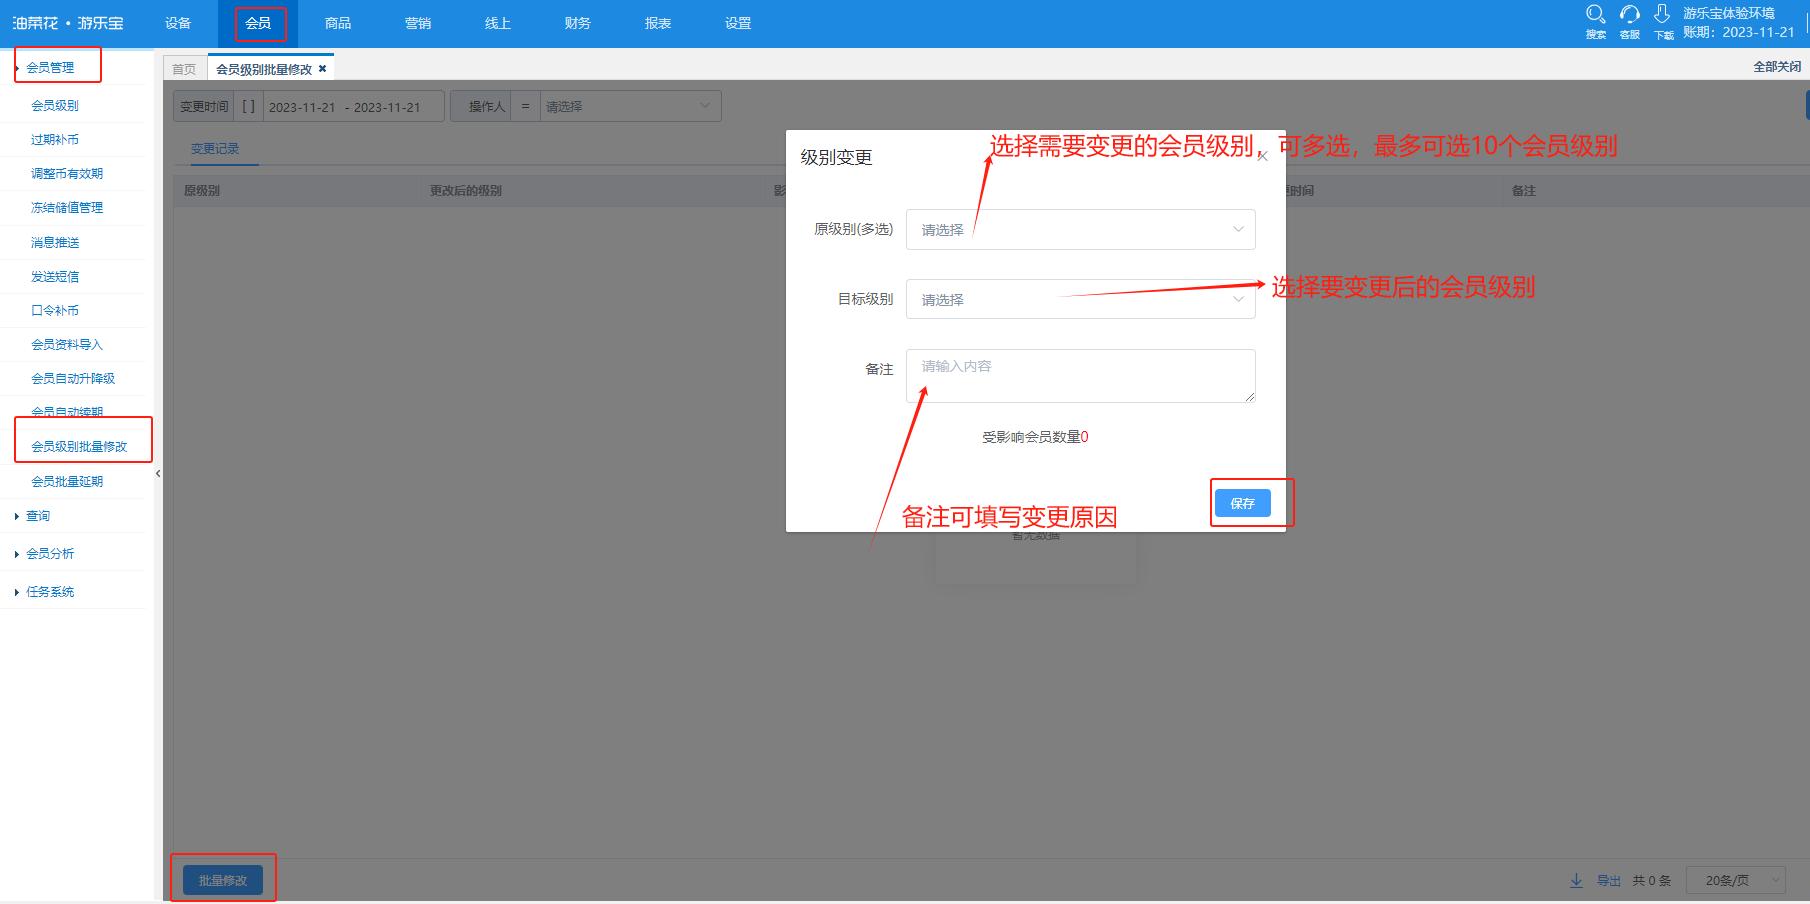The width and height of the screenshot is (1810, 904).
Task: Click the export download arrow icon
Action: [1576, 880]
